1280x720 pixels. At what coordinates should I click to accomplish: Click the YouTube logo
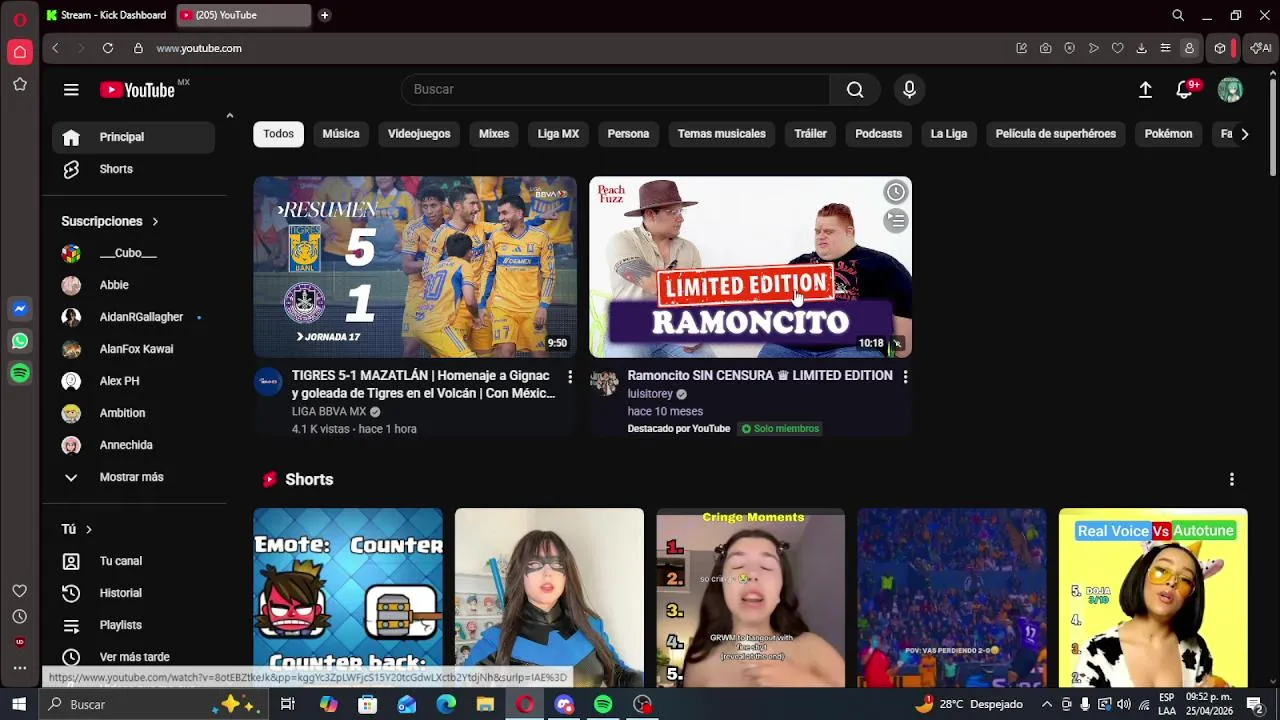138,90
